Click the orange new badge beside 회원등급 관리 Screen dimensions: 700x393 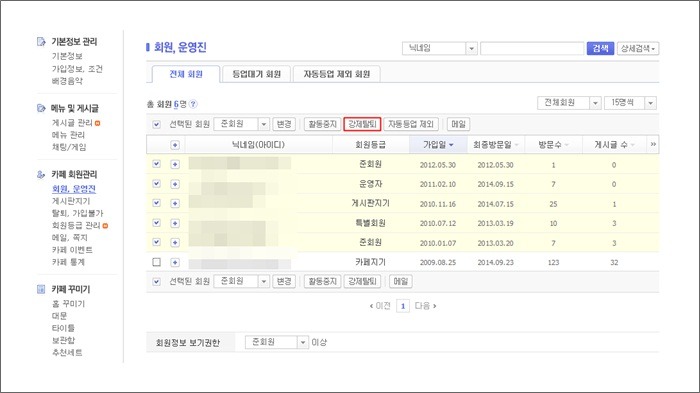click(105, 226)
